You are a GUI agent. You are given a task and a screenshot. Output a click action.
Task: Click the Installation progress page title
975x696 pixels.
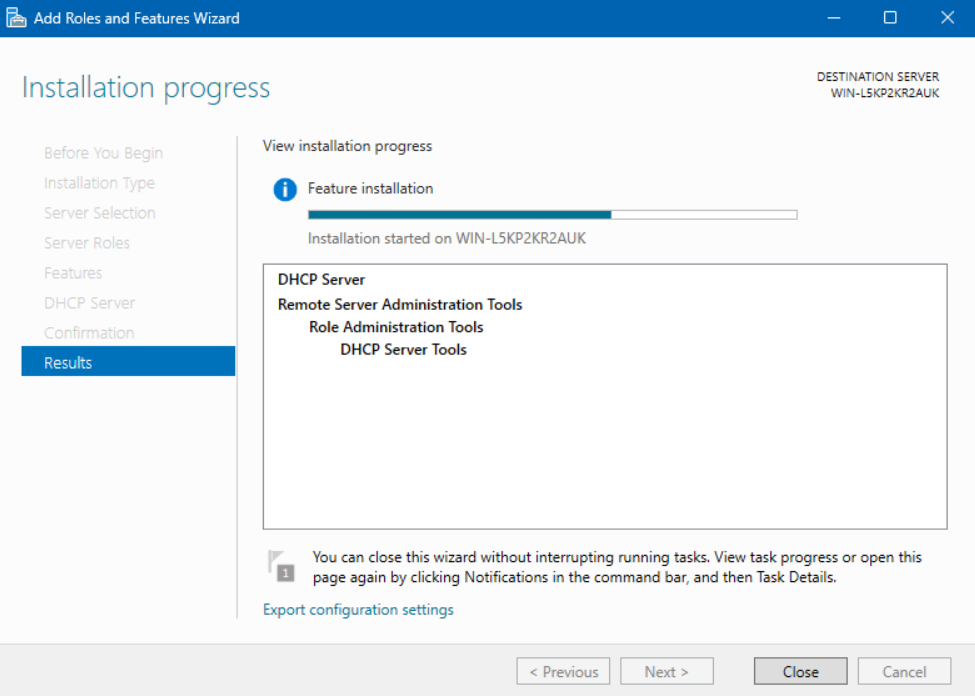146,87
